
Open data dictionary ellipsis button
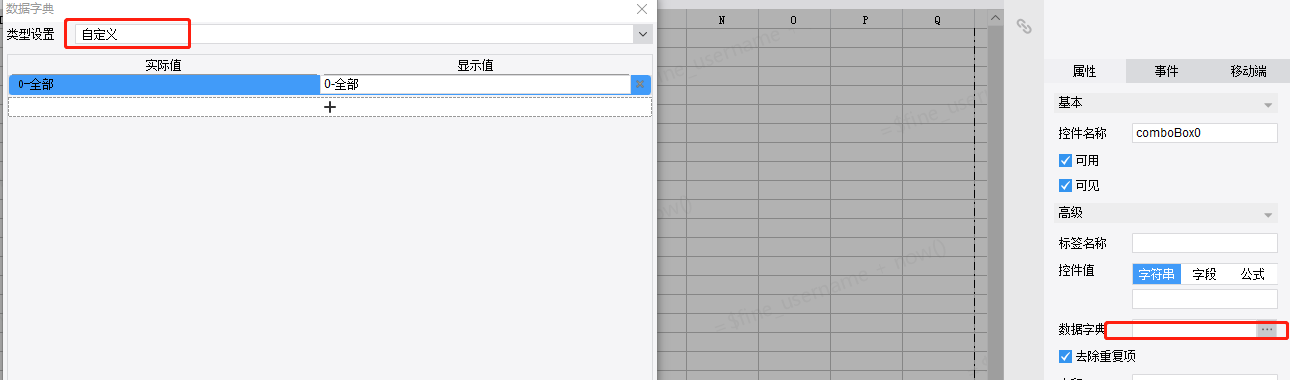pos(1267,329)
